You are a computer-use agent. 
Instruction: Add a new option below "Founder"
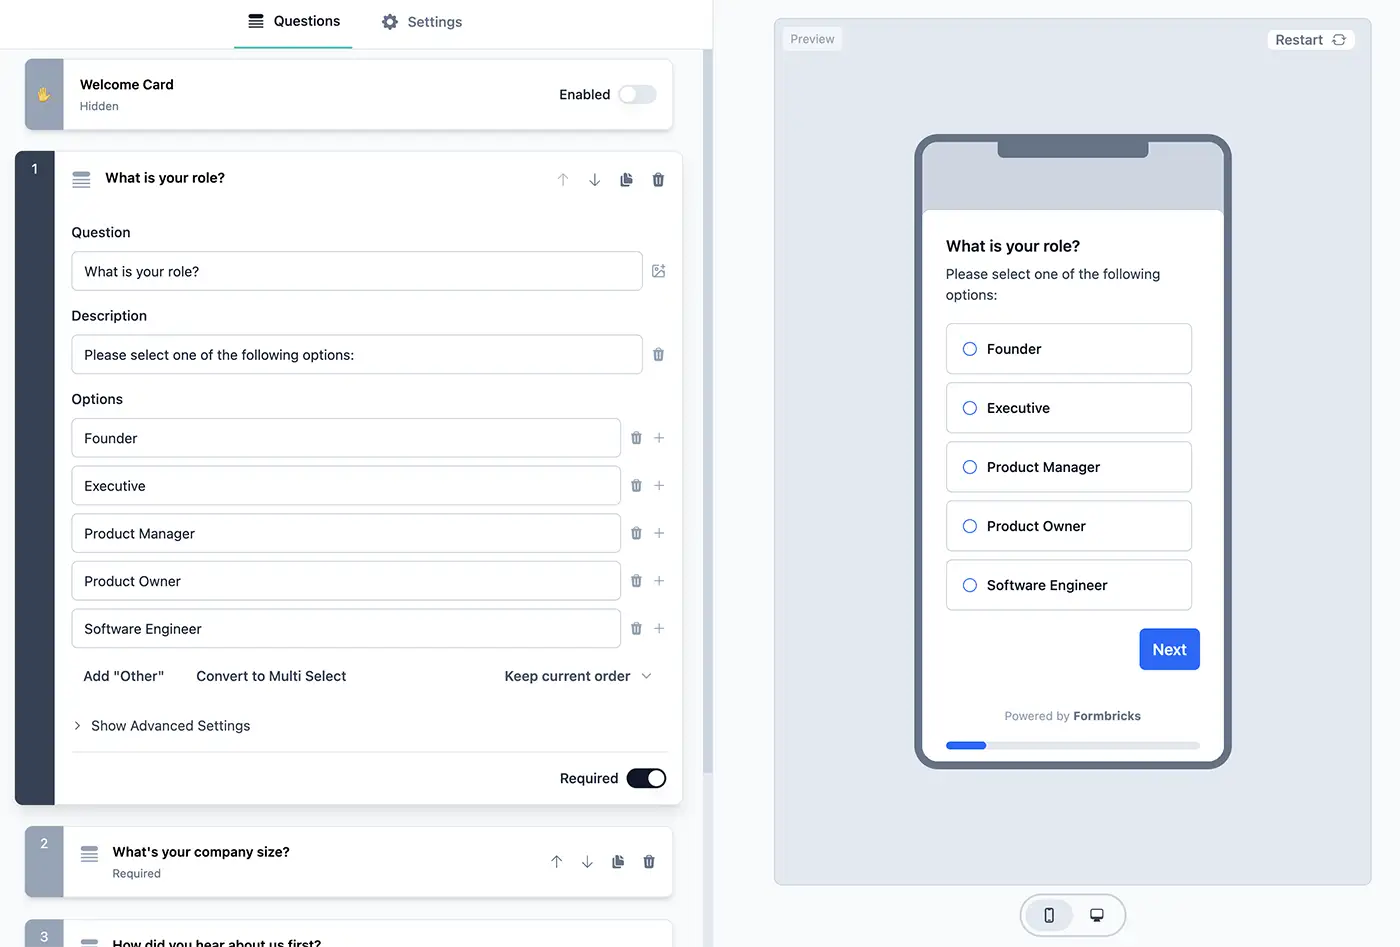(x=658, y=437)
